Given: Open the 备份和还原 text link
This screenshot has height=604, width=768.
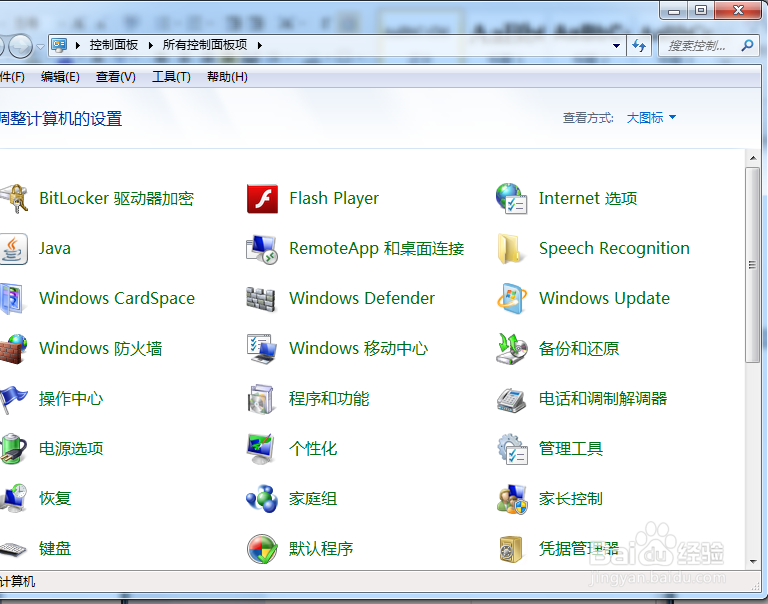Looking at the screenshot, I should [579, 349].
